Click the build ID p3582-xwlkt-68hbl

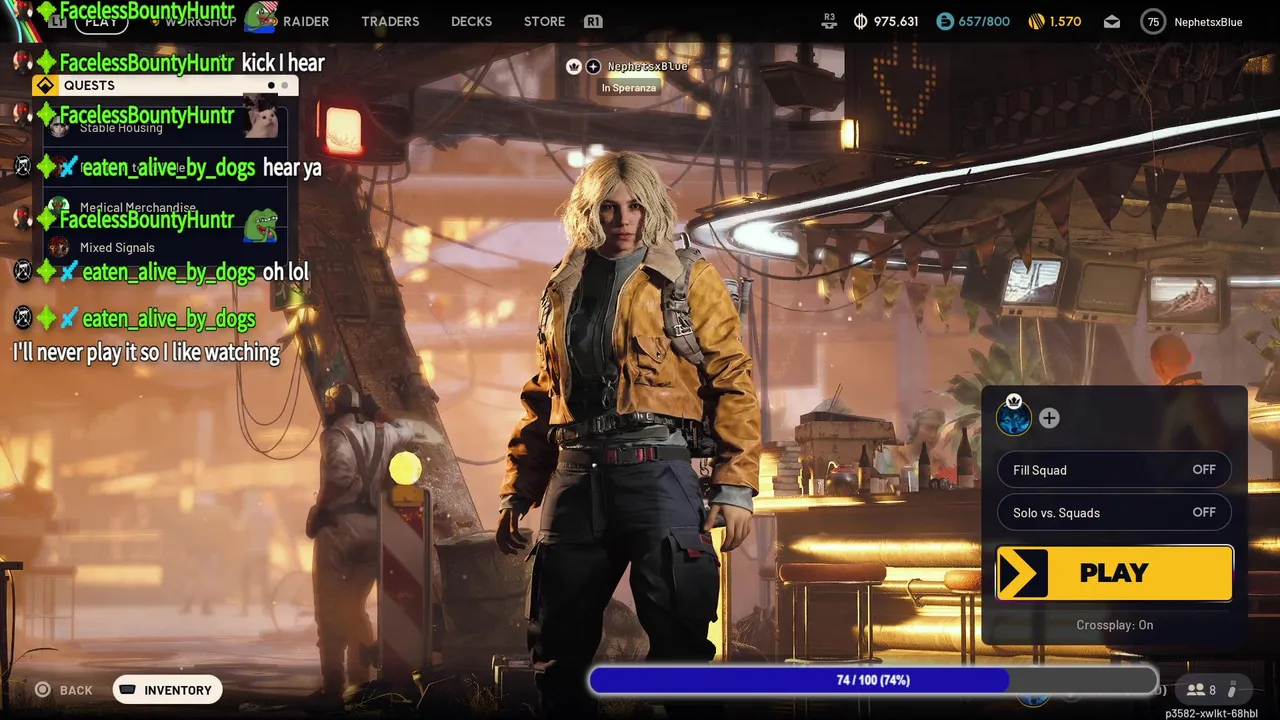pos(1211,713)
